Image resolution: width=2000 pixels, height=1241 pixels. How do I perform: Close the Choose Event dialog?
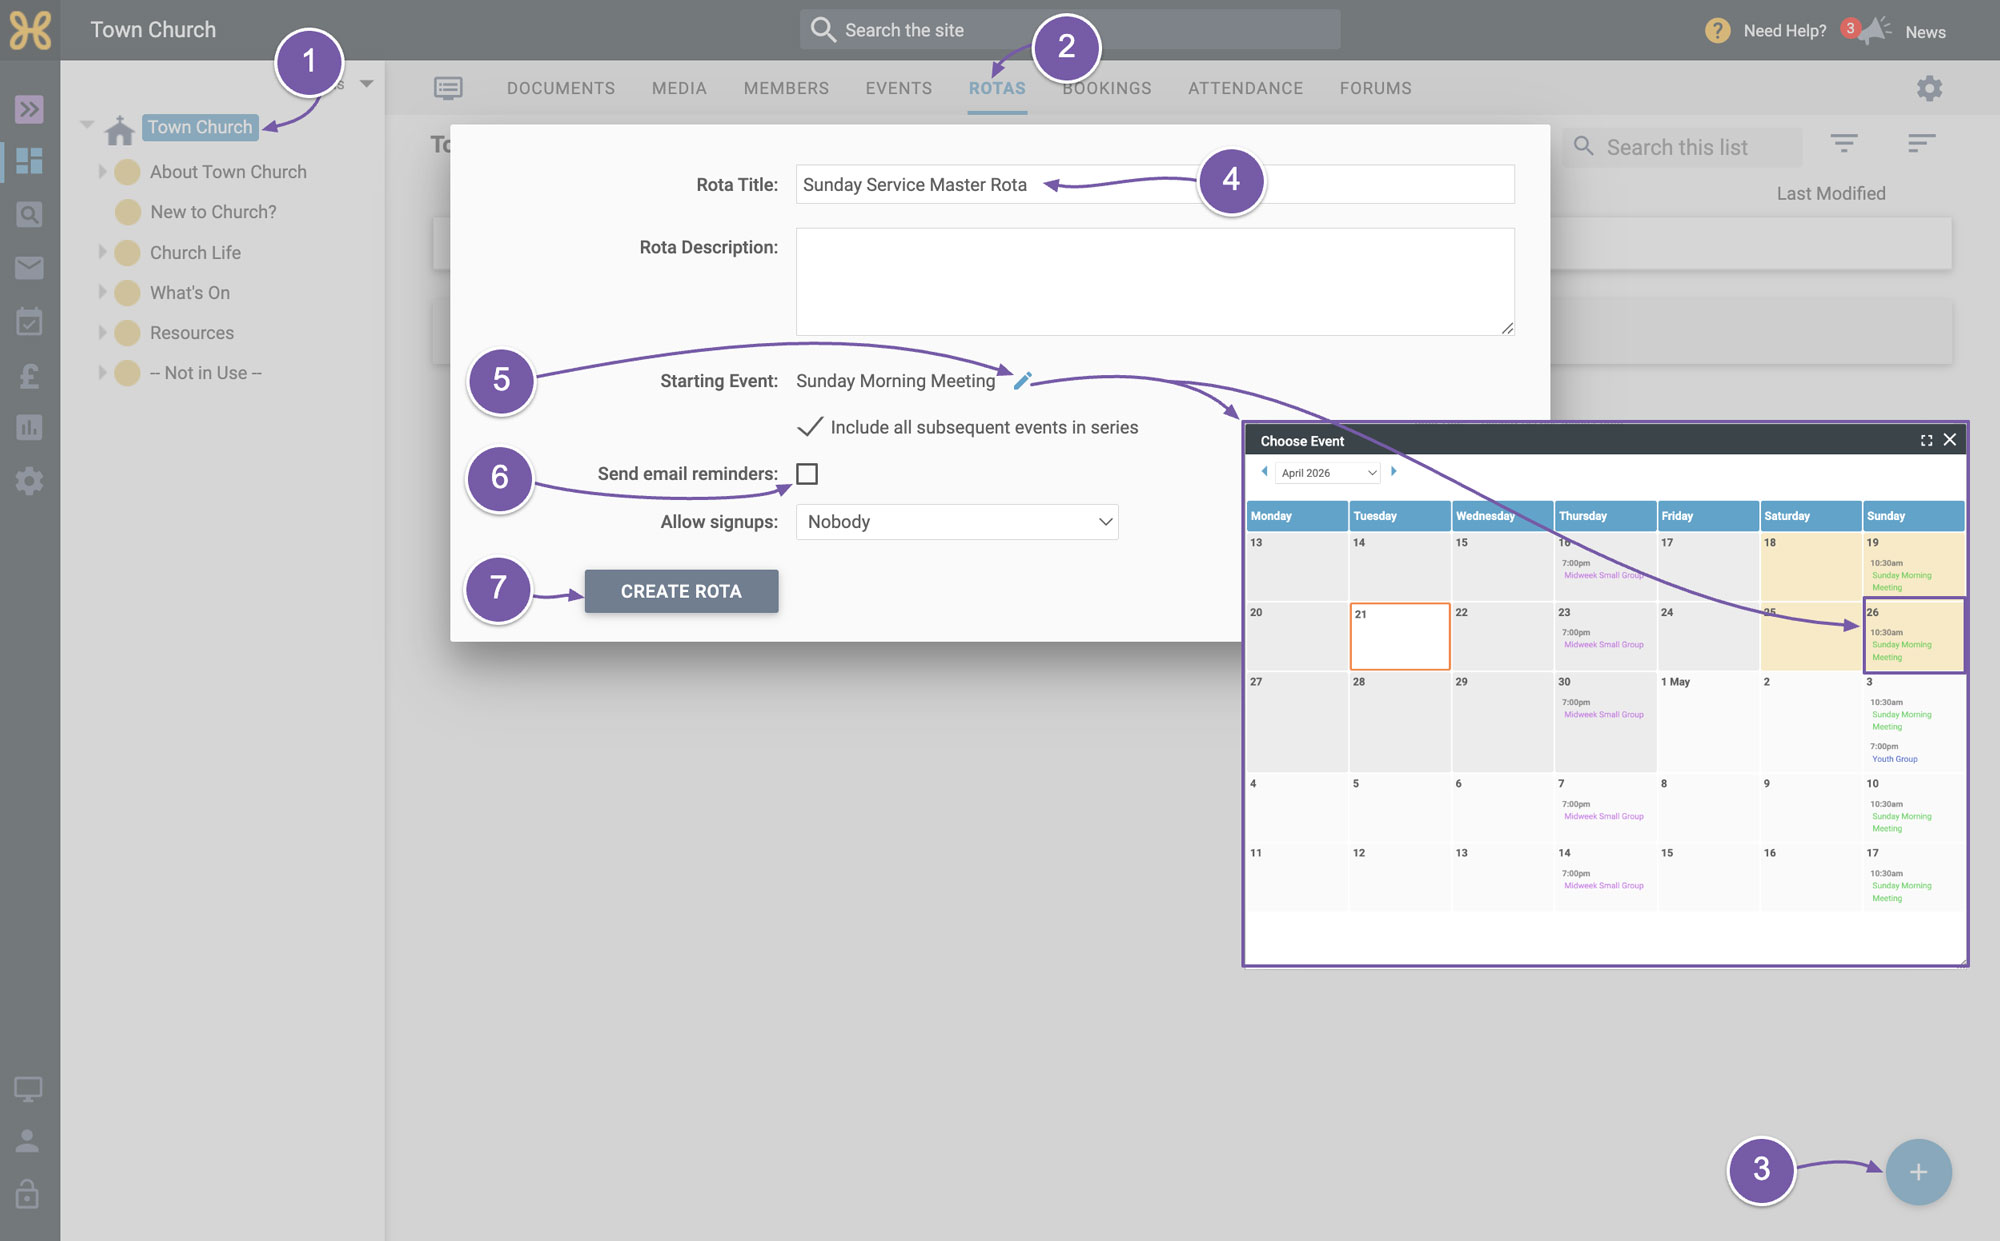(1950, 440)
